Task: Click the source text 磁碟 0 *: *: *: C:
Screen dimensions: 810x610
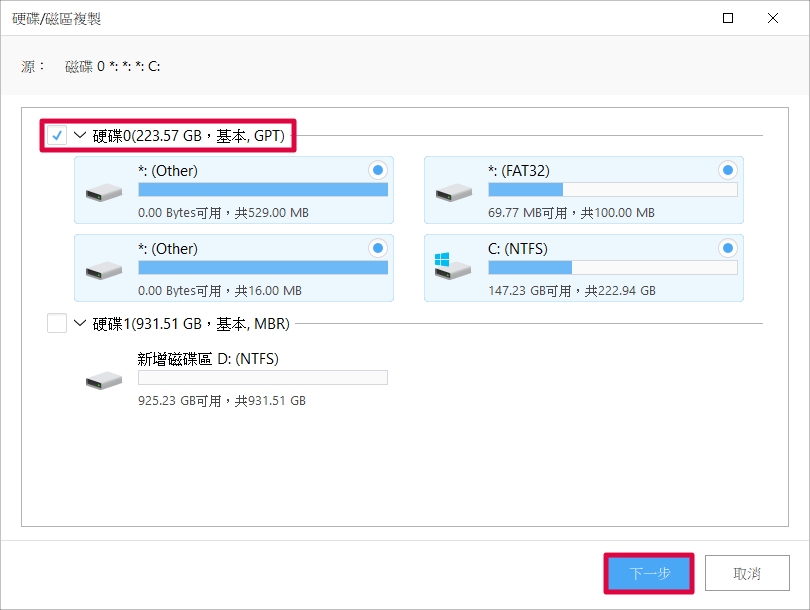Action: point(113,67)
